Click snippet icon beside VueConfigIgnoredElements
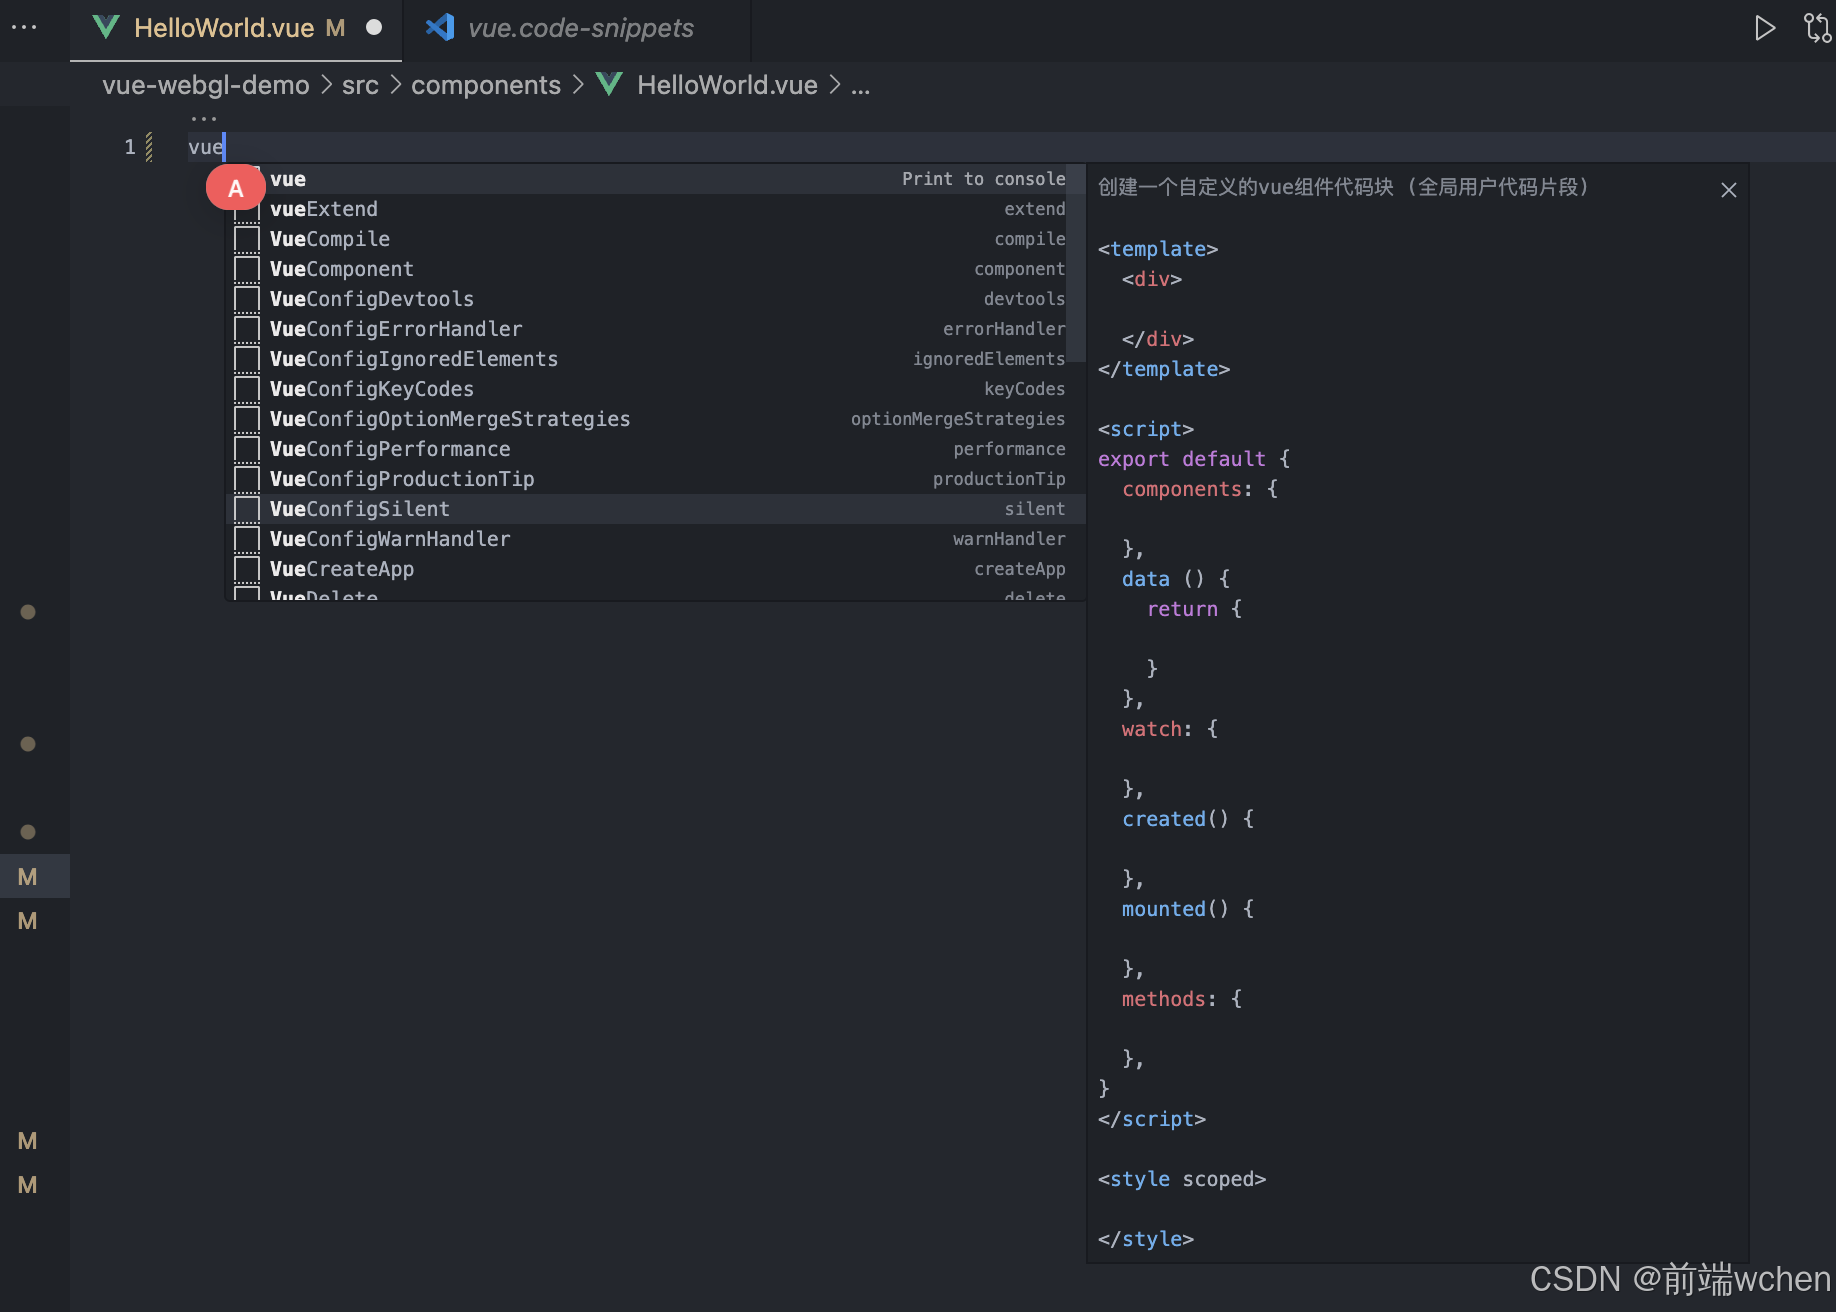This screenshot has width=1836, height=1312. pyautogui.click(x=247, y=359)
